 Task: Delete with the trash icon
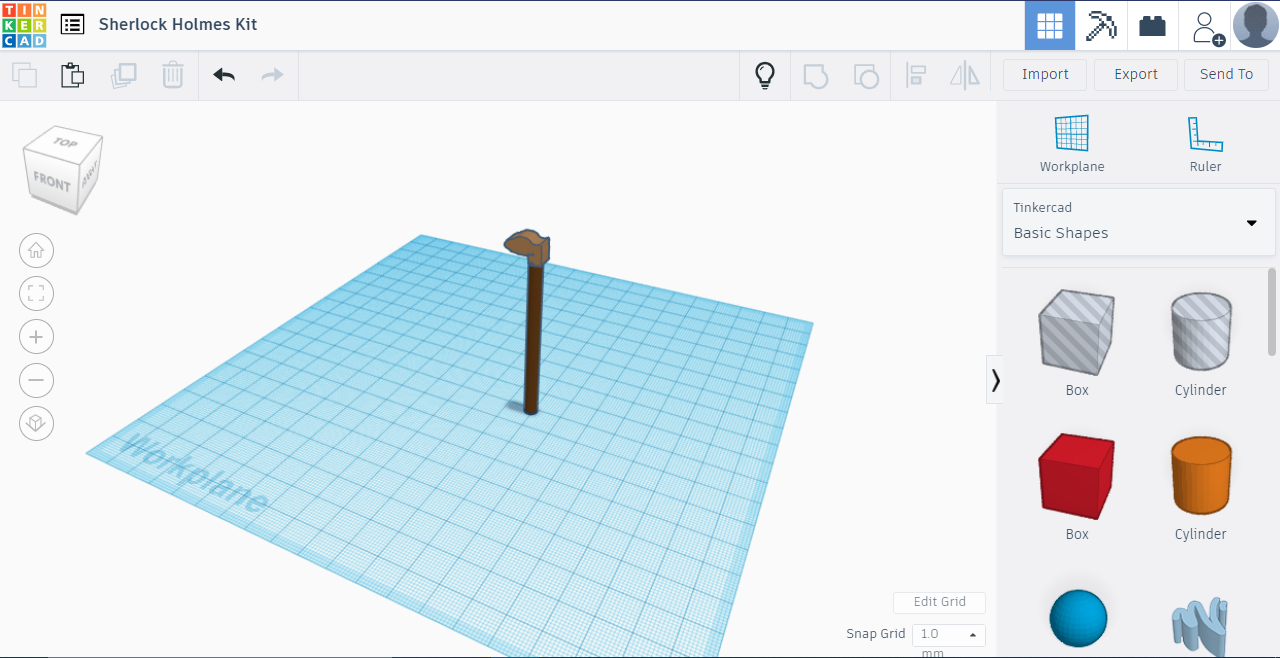[x=172, y=74]
